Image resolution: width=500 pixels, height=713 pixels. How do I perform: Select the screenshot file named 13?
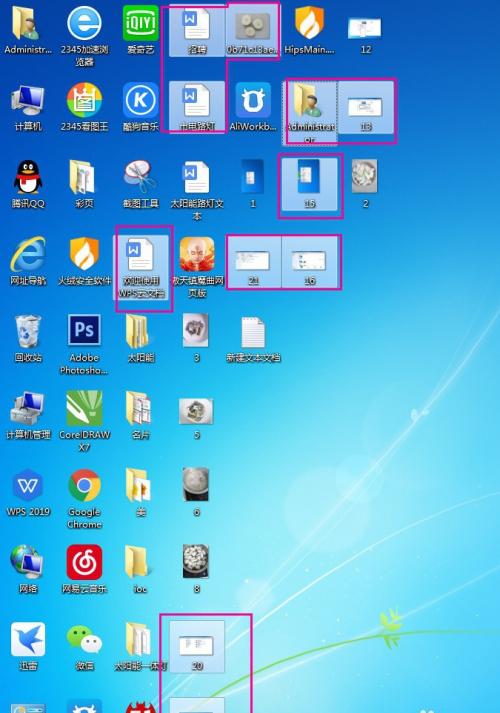pos(366,107)
